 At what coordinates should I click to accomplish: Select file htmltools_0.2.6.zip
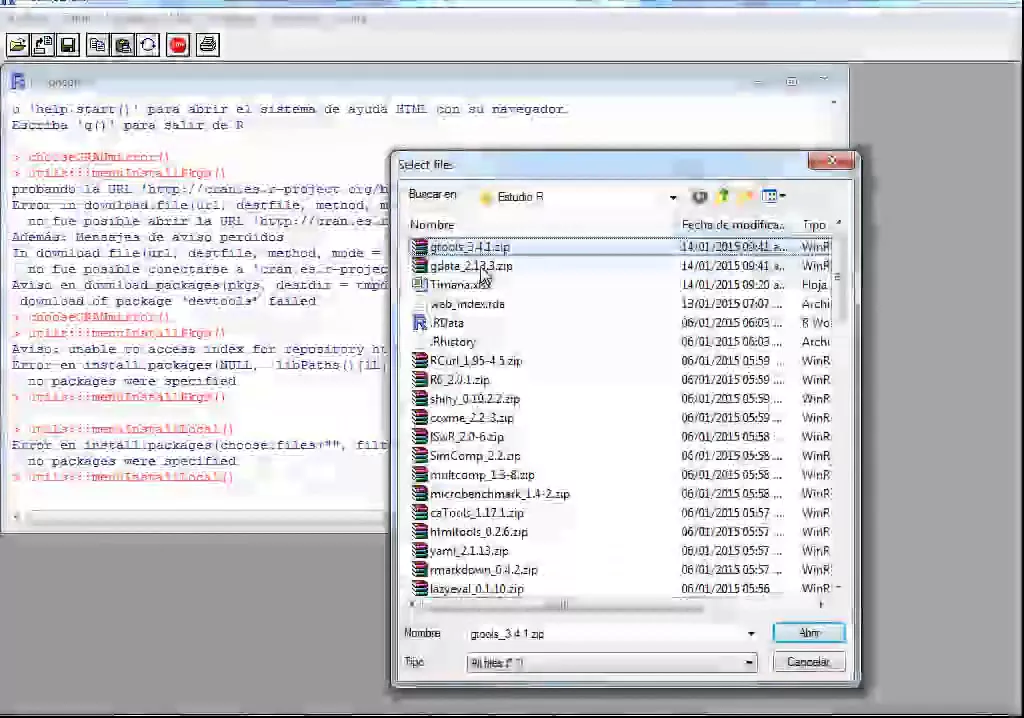click(479, 532)
